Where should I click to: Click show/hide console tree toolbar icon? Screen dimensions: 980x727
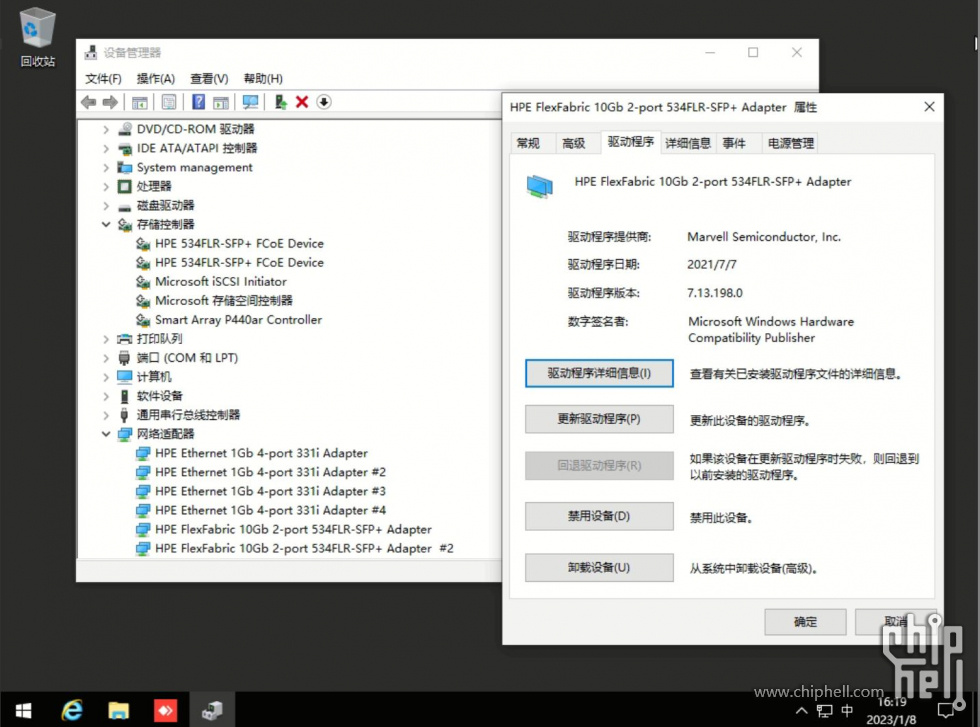[139, 102]
